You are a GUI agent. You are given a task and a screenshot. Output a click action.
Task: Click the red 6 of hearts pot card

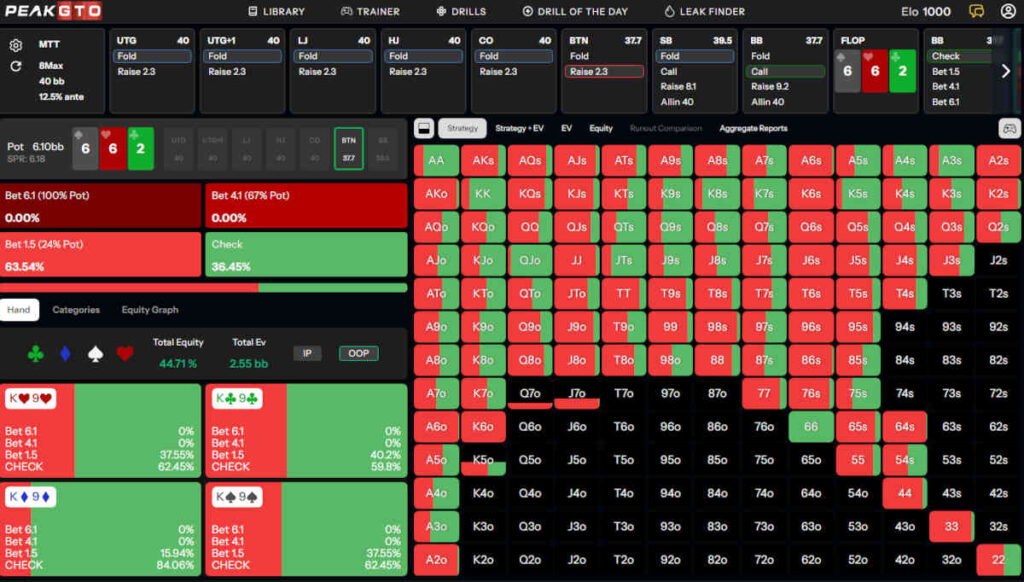coord(113,148)
